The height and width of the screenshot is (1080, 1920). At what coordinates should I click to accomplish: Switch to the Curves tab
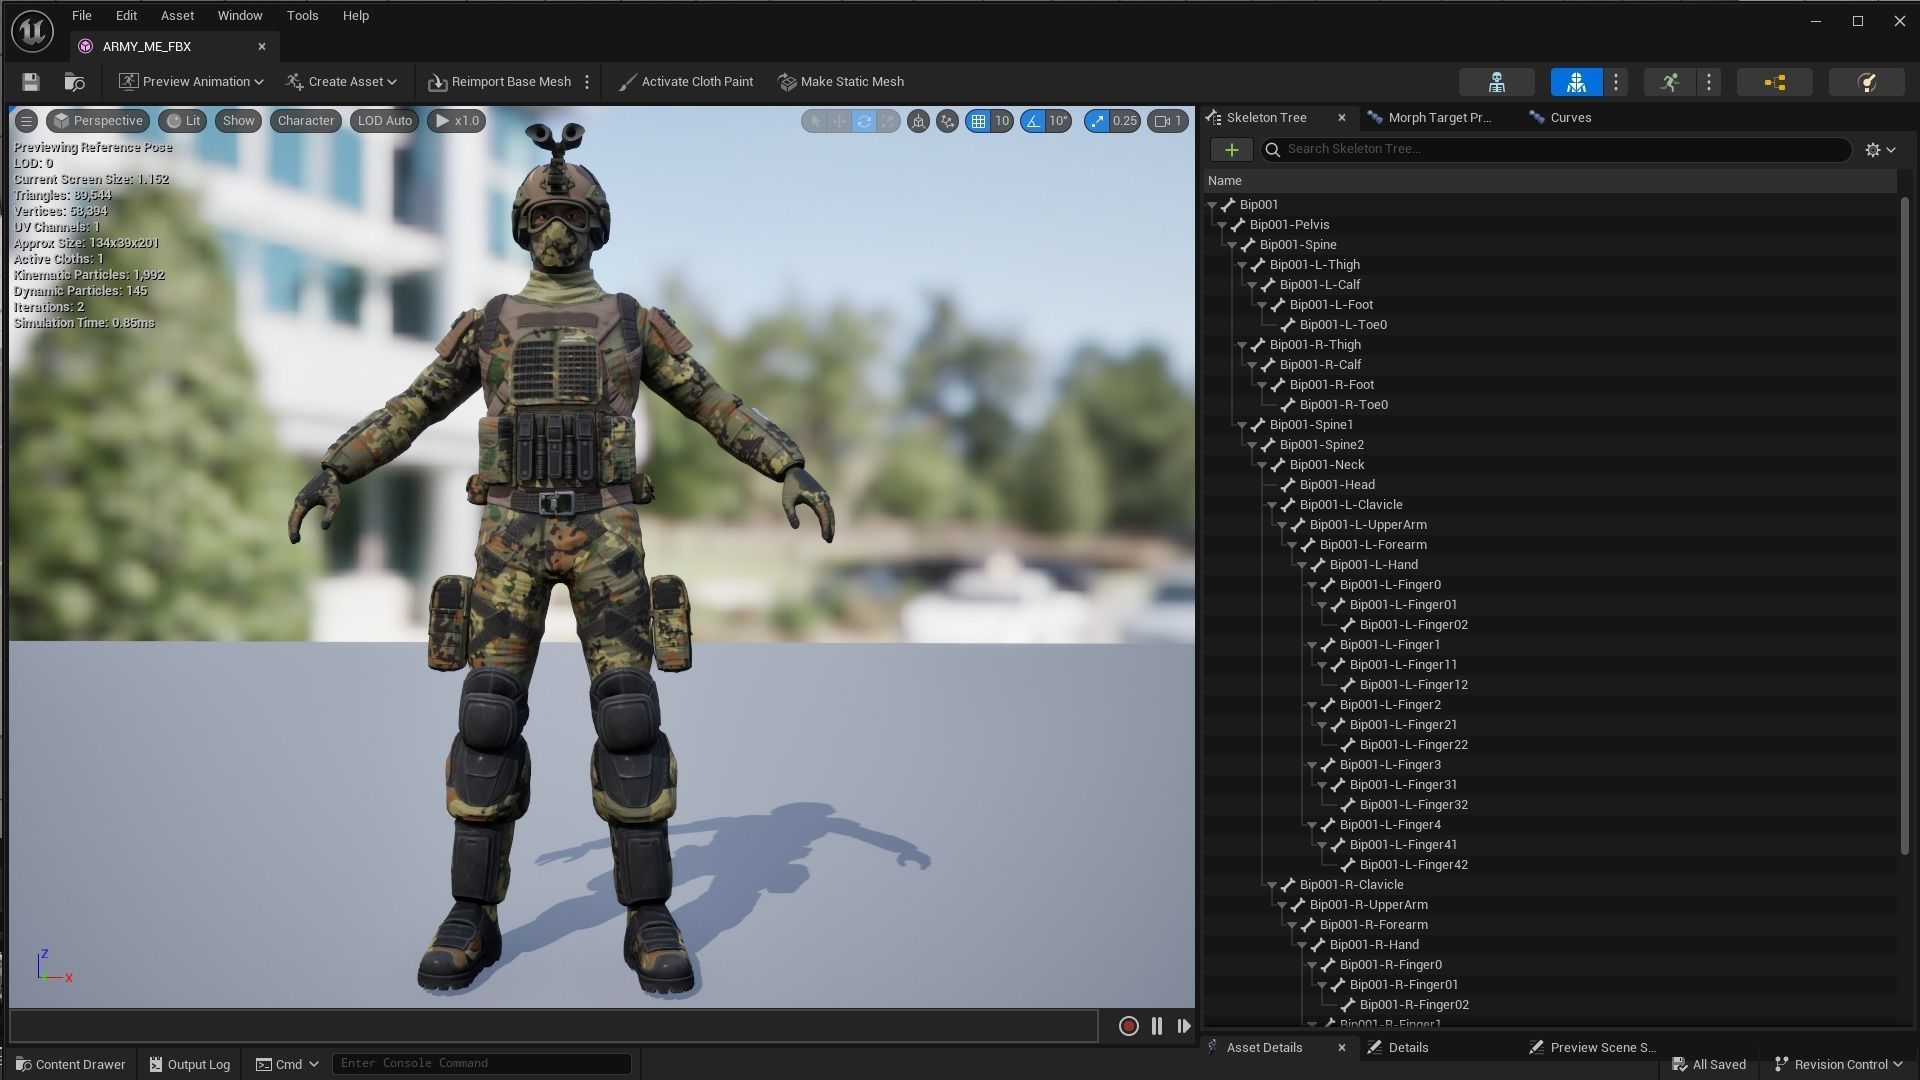1570,118
